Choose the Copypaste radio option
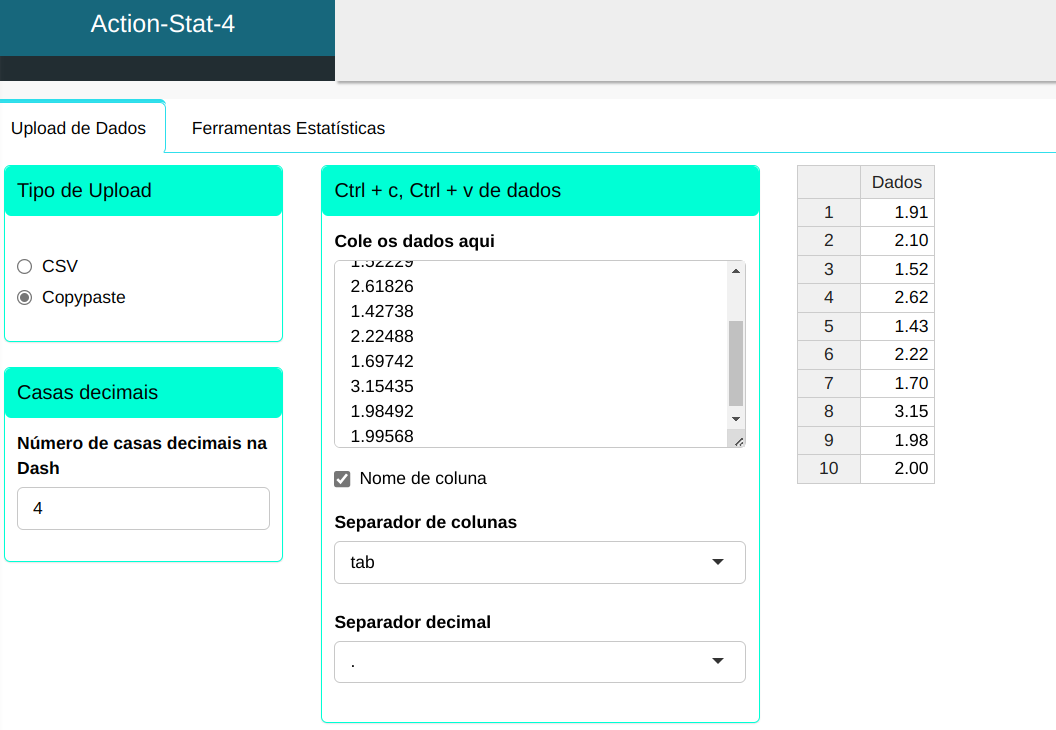This screenshot has height=730, width=1056. click(25, 297)
